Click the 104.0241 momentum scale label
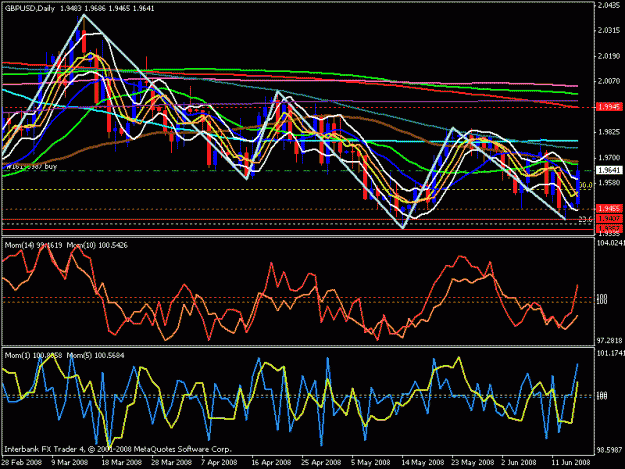The height and width of the screenshot is (469, 625). point(610,243)
